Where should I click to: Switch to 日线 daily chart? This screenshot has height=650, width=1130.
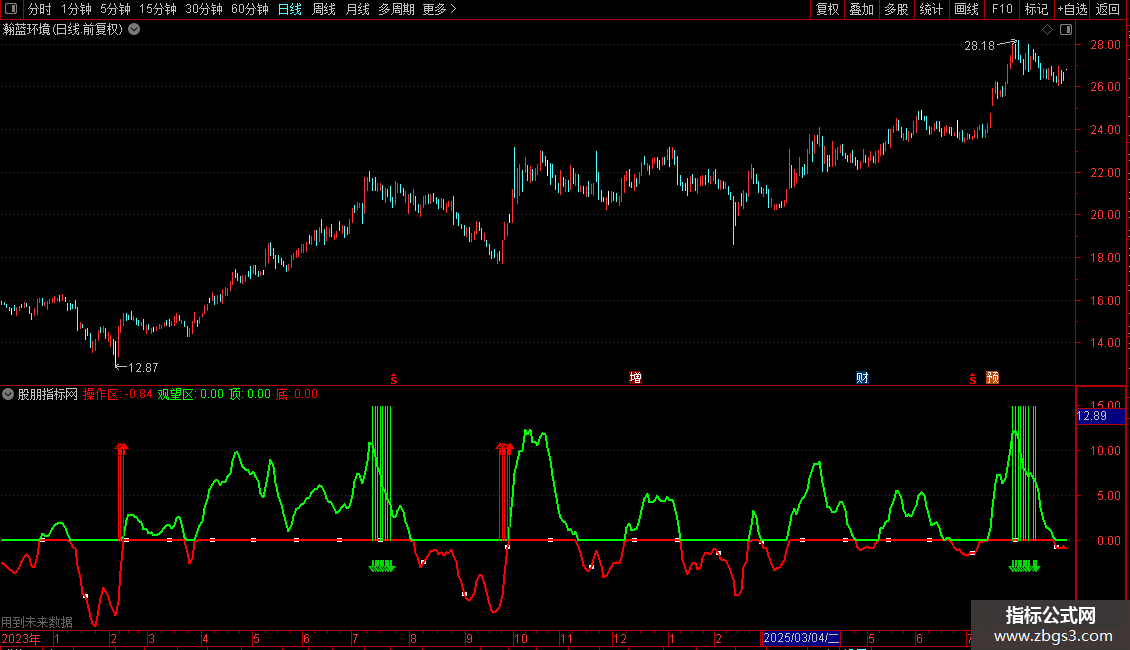click(x=290, y=9)
